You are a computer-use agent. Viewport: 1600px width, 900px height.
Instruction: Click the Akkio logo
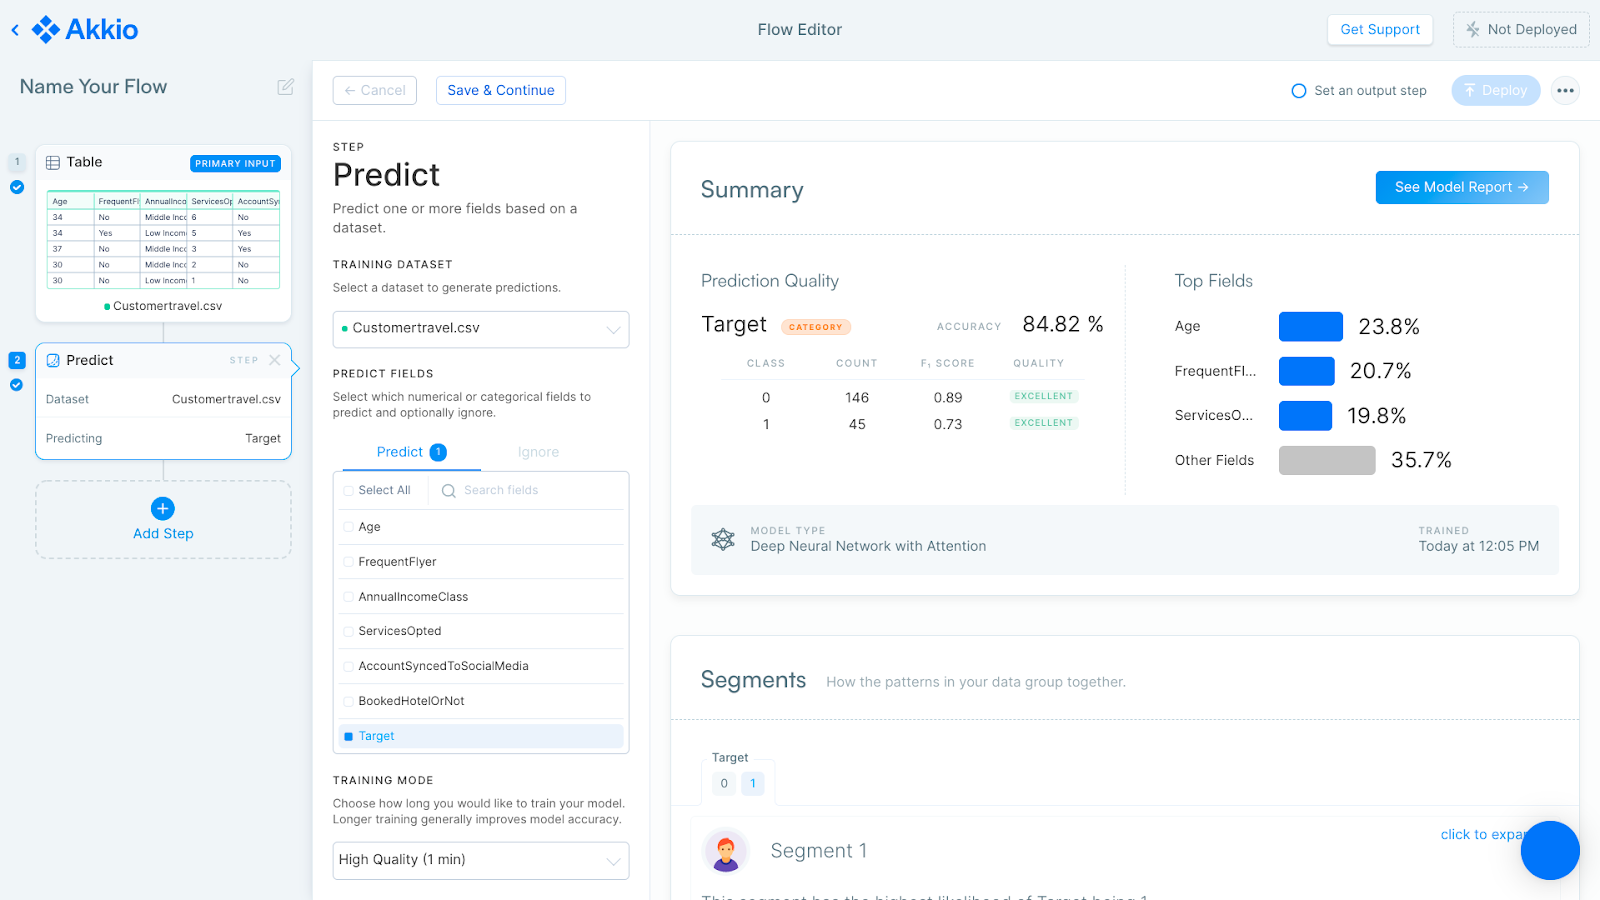pos(85,29)
